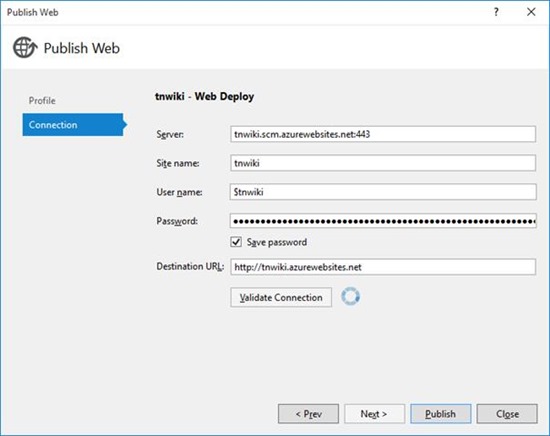Screen dimensions: 550x436
Task: Click the 'Password:' label
Action: (177, 221)
